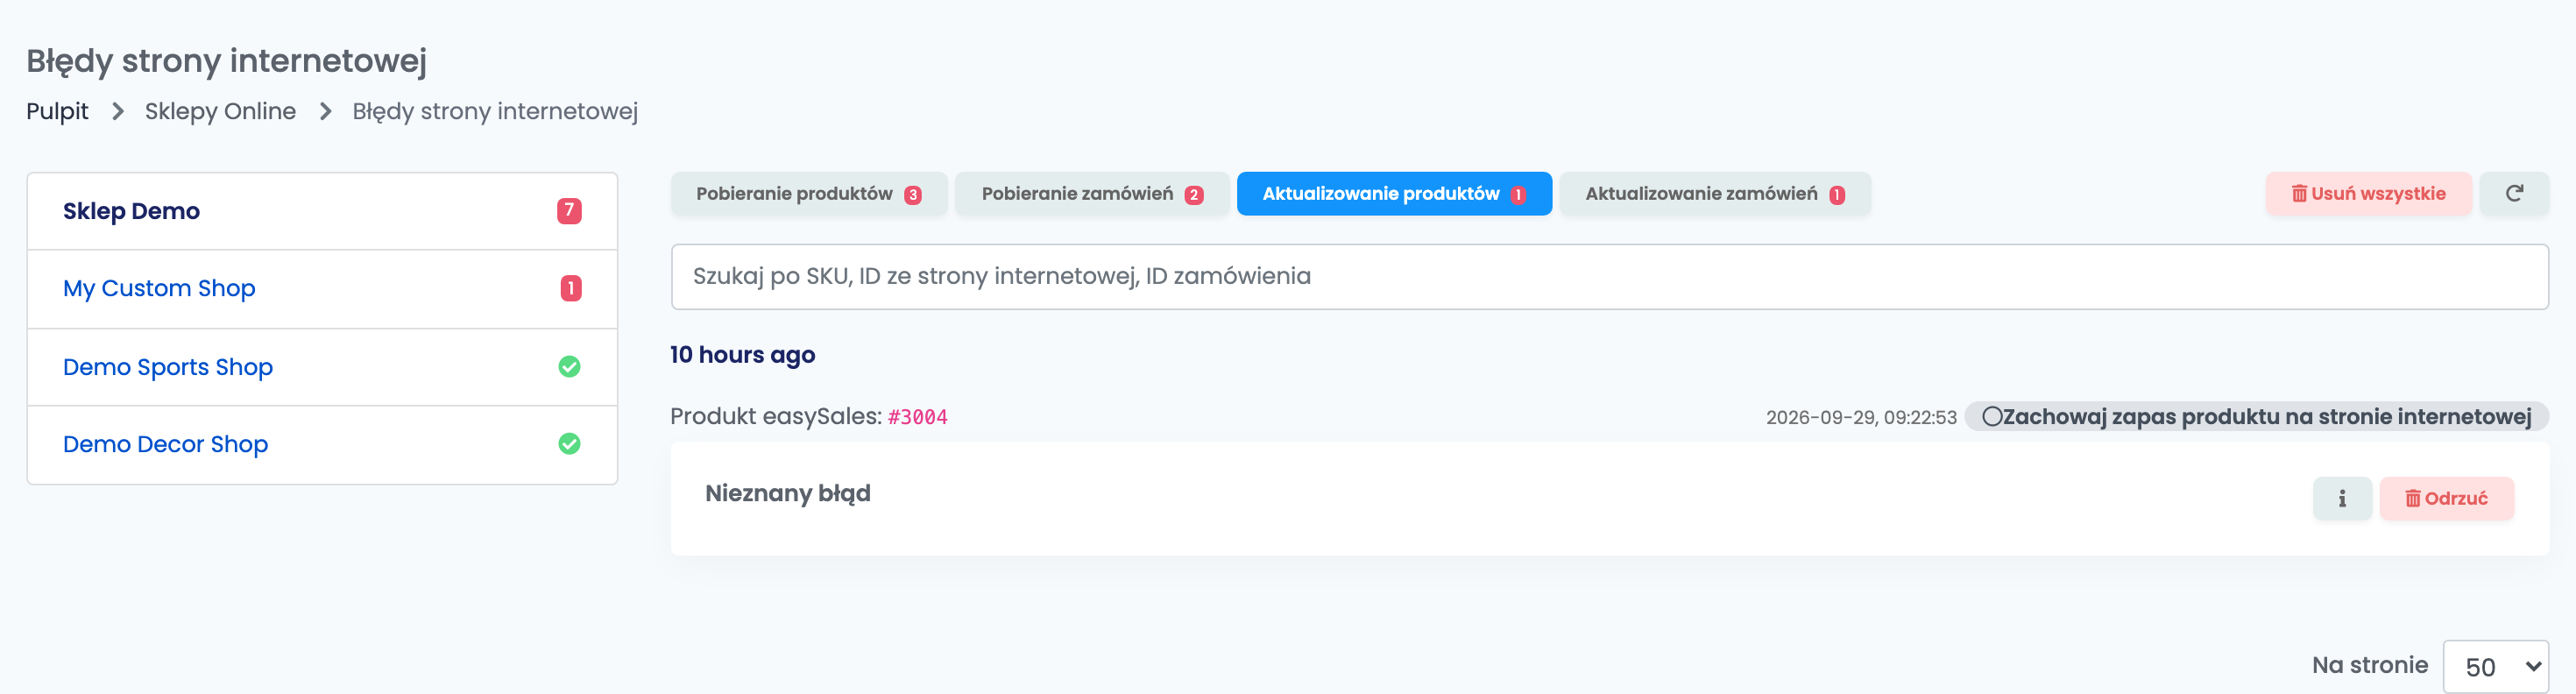Select the Zachowaj zapas produktu radio option

tap(1991, 417)
